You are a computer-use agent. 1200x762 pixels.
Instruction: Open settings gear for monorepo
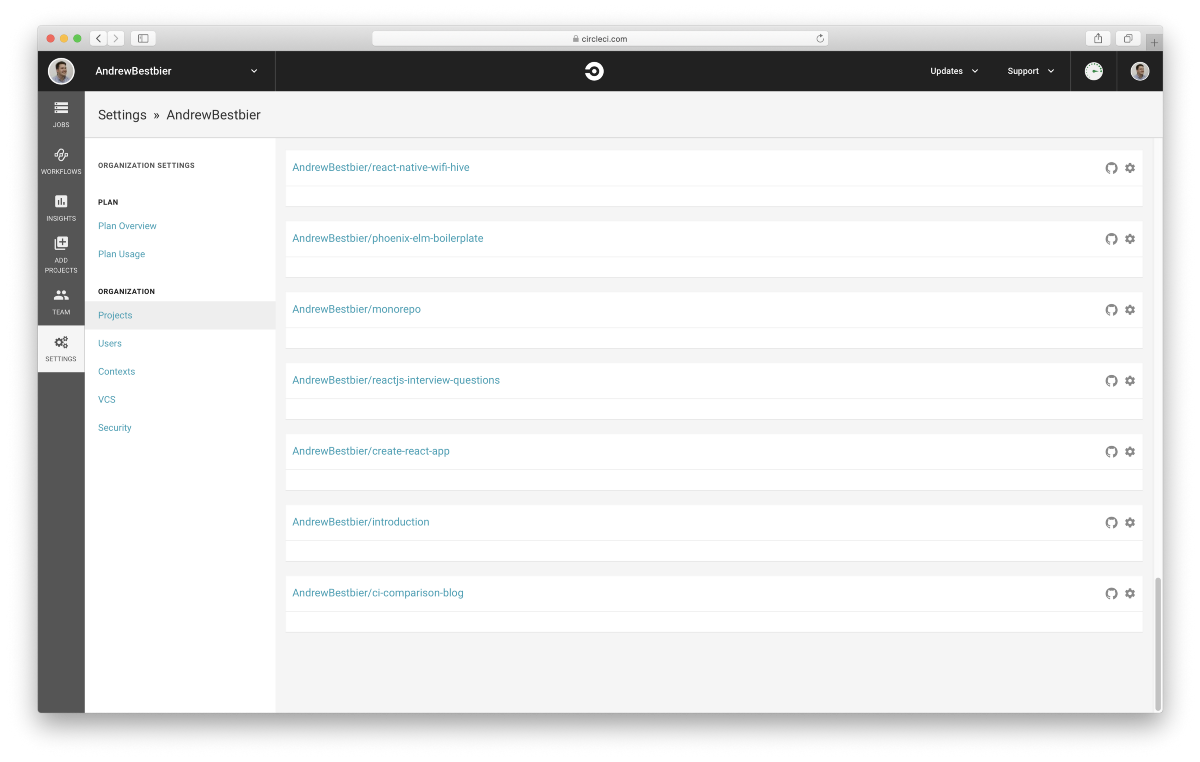tap(1130, 310)
